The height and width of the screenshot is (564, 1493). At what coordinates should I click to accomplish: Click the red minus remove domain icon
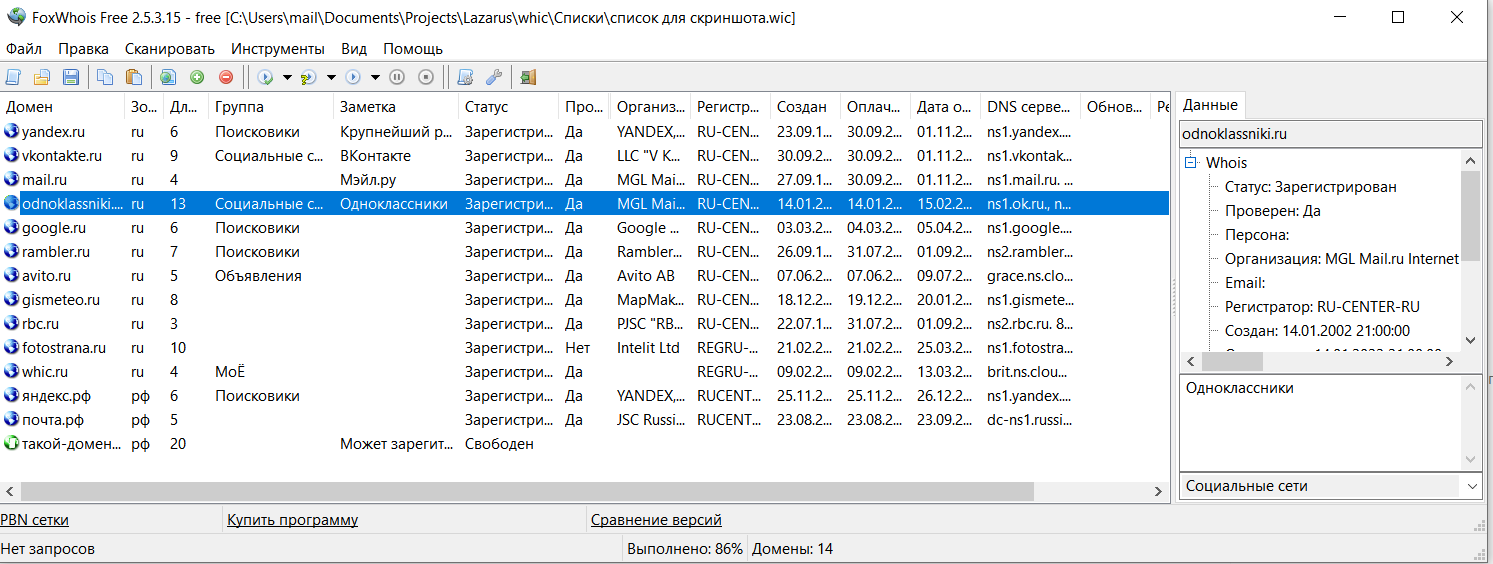tap(226, 77)
